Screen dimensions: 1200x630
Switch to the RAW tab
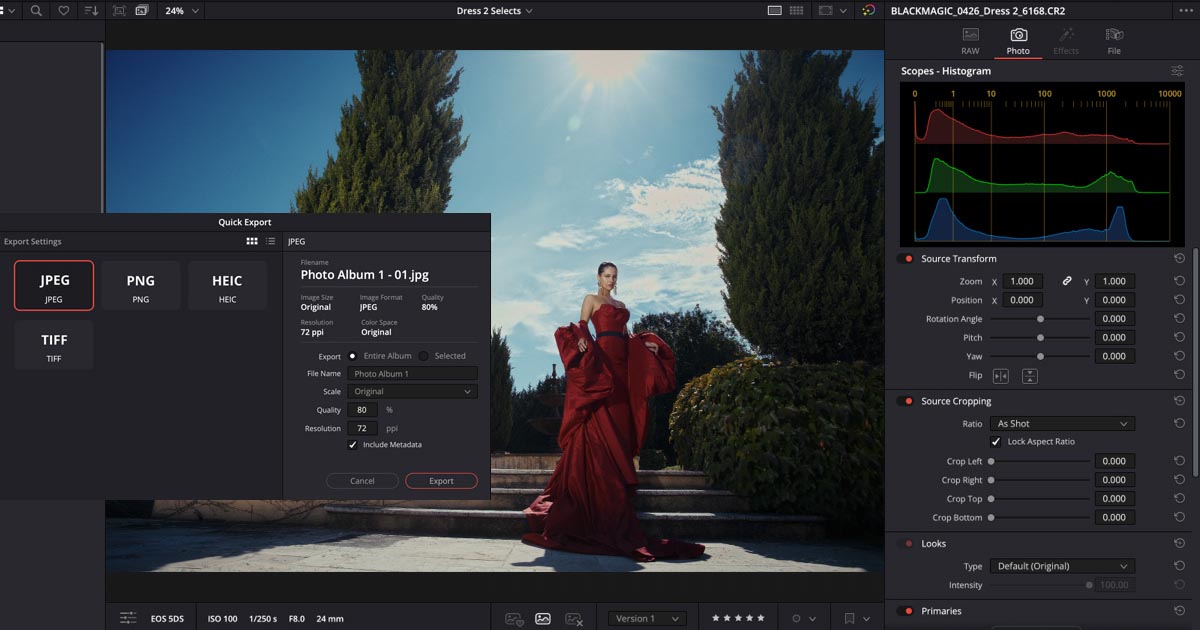pos(970,41)
